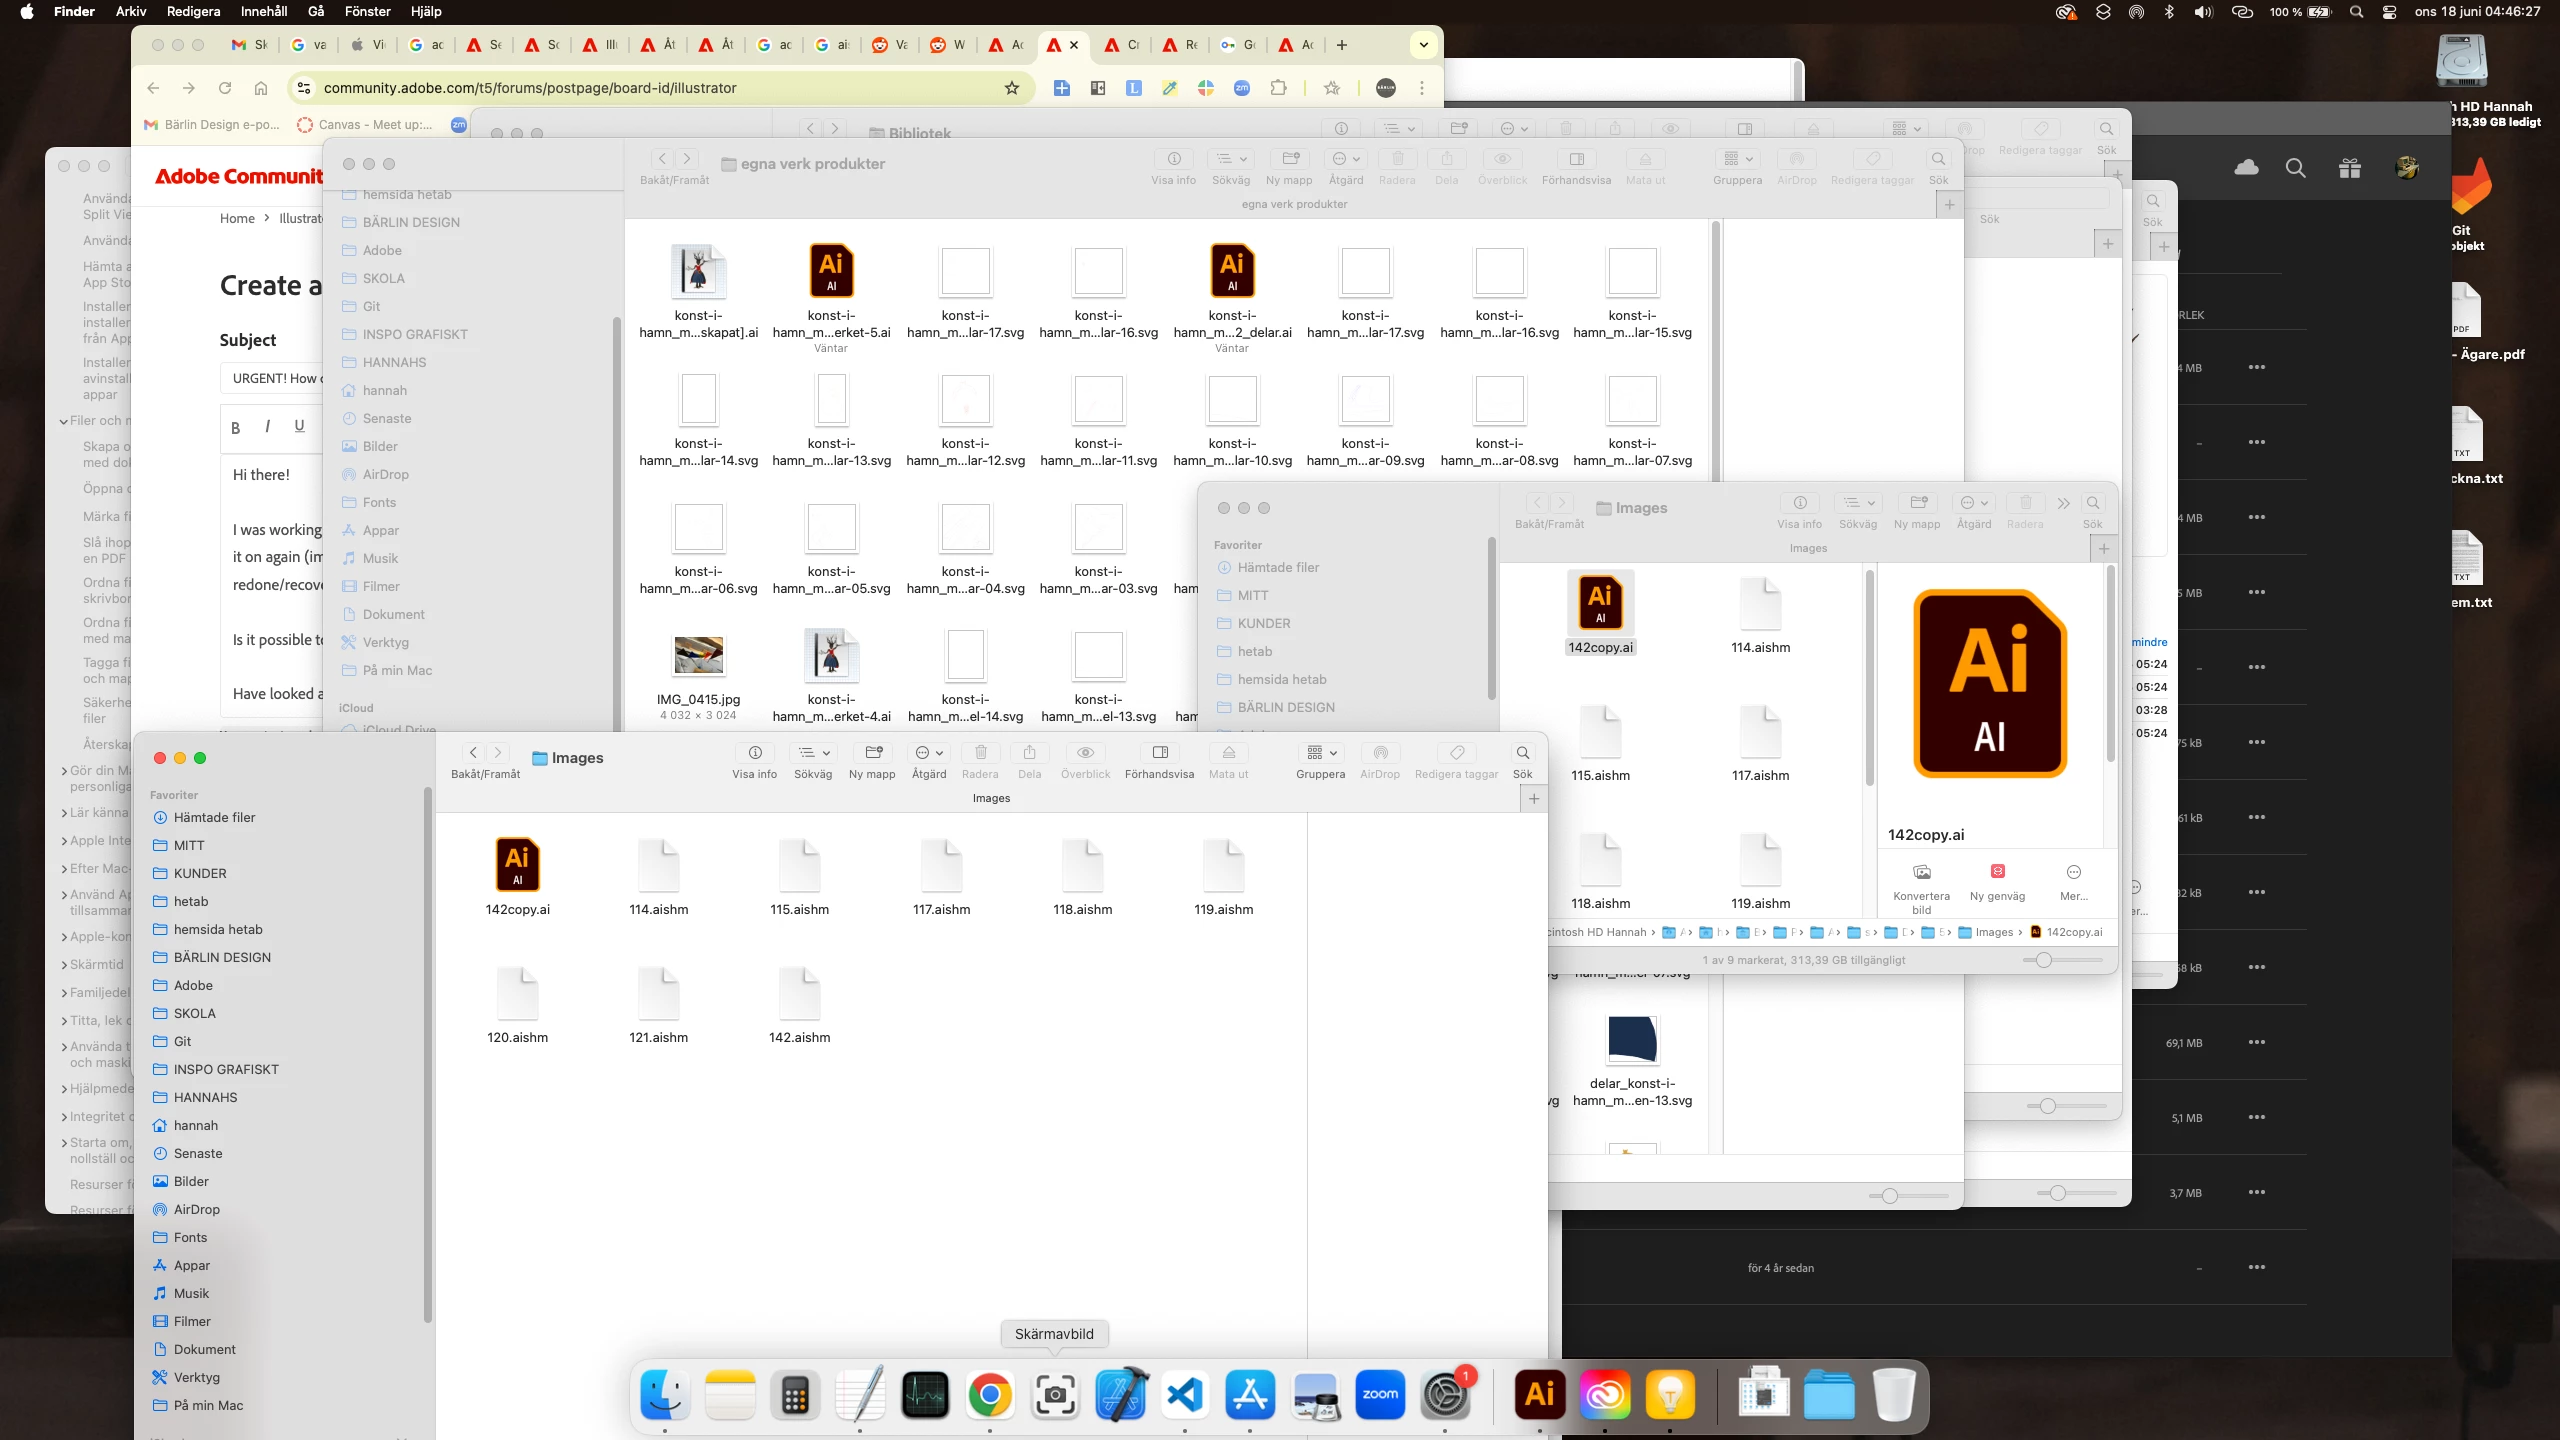Toggle the Förhandsvisa preview pane
Viewport: 2560px width, 1440px height.
(x=1159, y=753)
